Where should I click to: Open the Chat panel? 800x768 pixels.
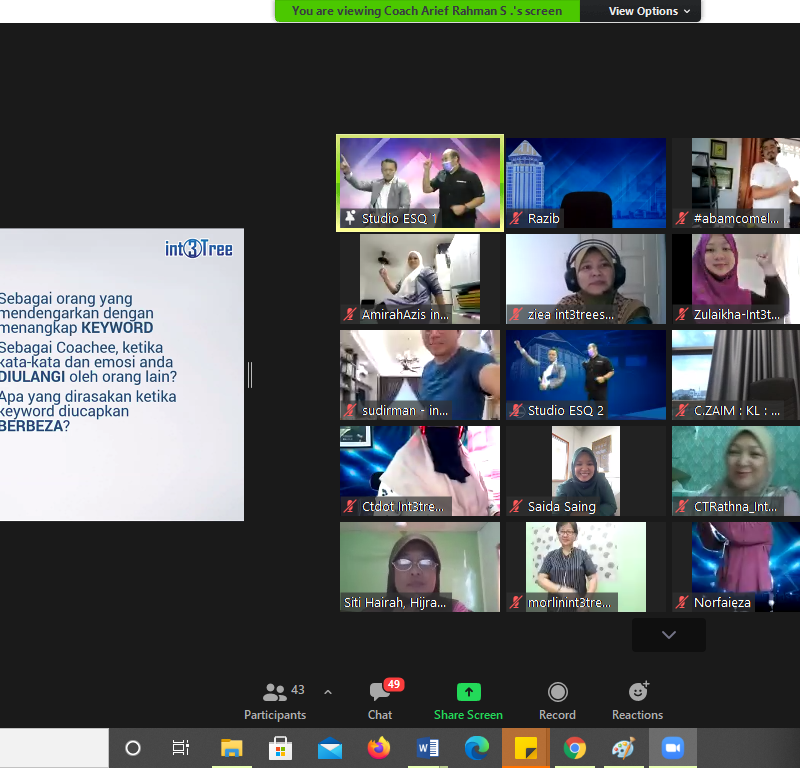pos(380,700)
